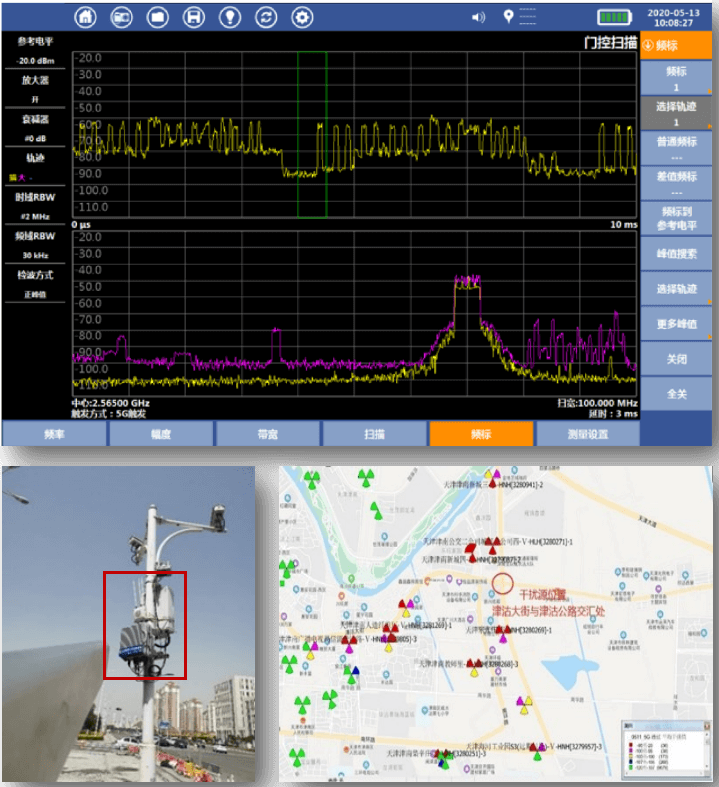Viewport: 719px width, 787px height.
Task: Click the GPS location pin icon
Action: 508,17
